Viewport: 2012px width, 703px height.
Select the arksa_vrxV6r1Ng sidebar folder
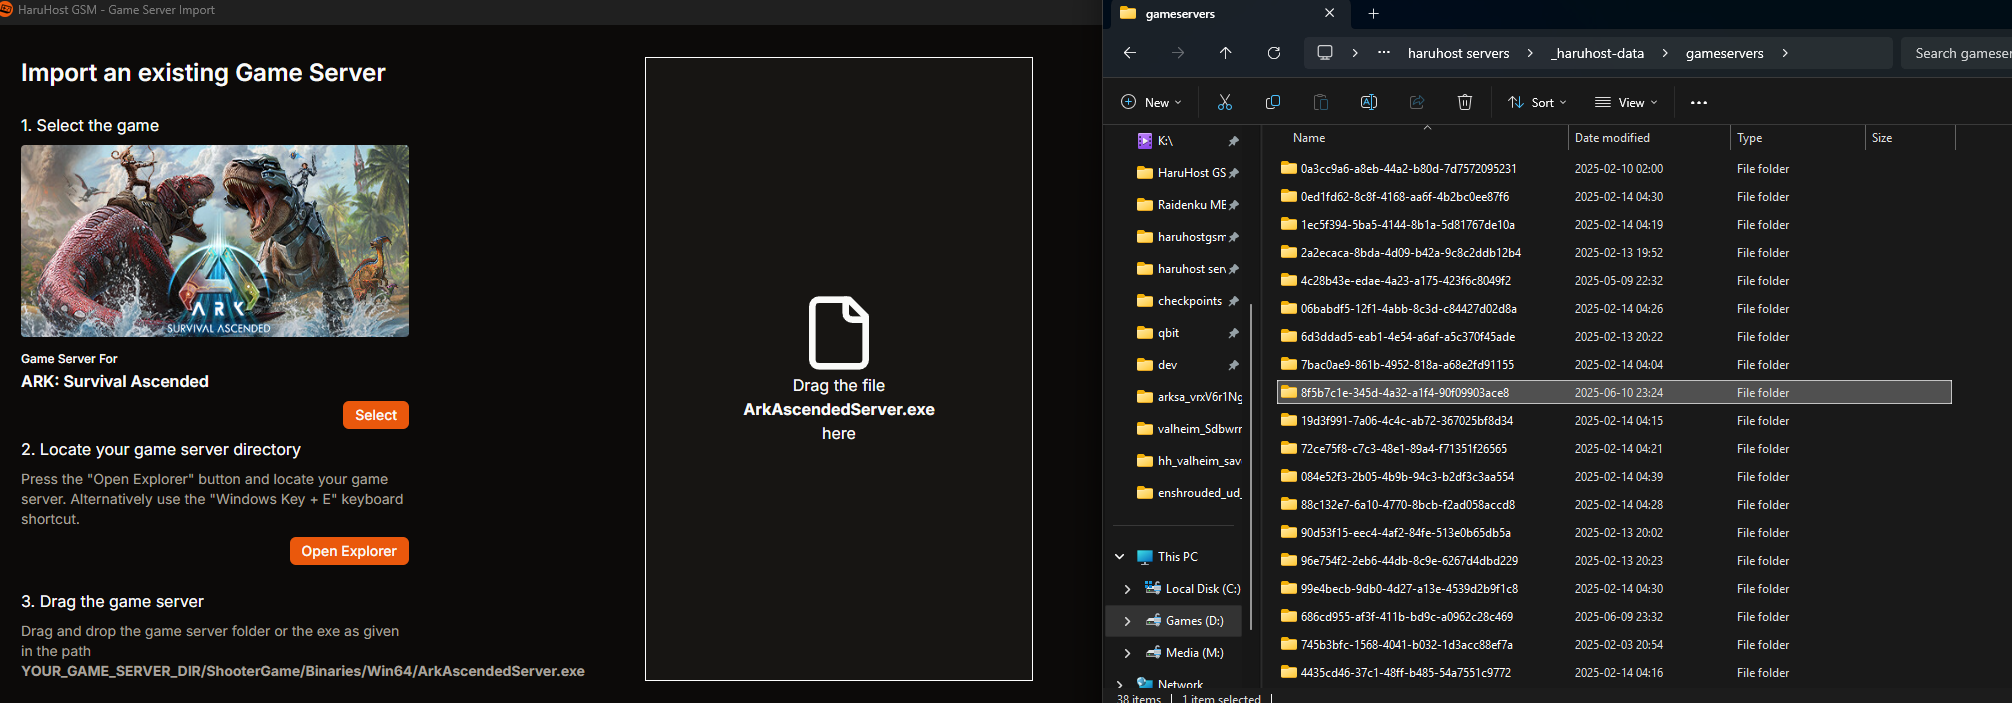[1188, 397]
